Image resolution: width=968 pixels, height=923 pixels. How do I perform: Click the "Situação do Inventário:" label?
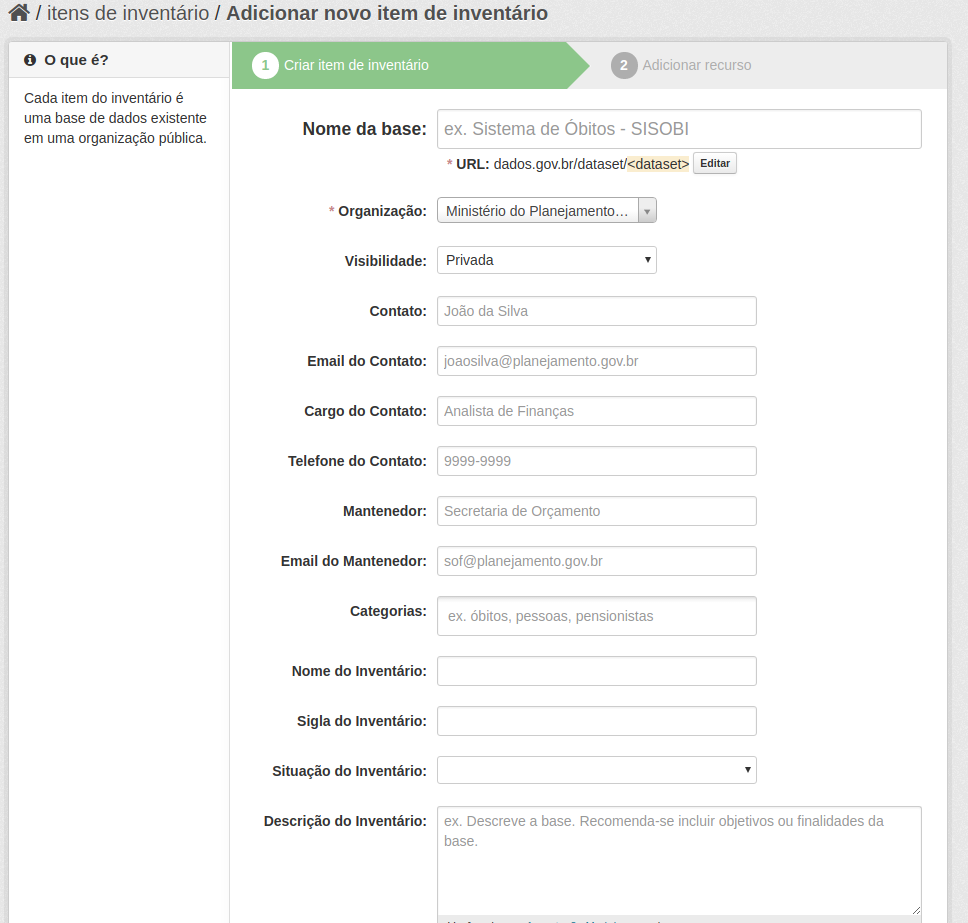pos(349,771)
